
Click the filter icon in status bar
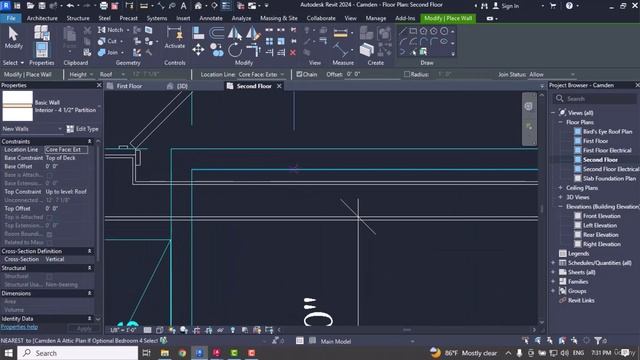pyautogui.click(x=598, y=340)
